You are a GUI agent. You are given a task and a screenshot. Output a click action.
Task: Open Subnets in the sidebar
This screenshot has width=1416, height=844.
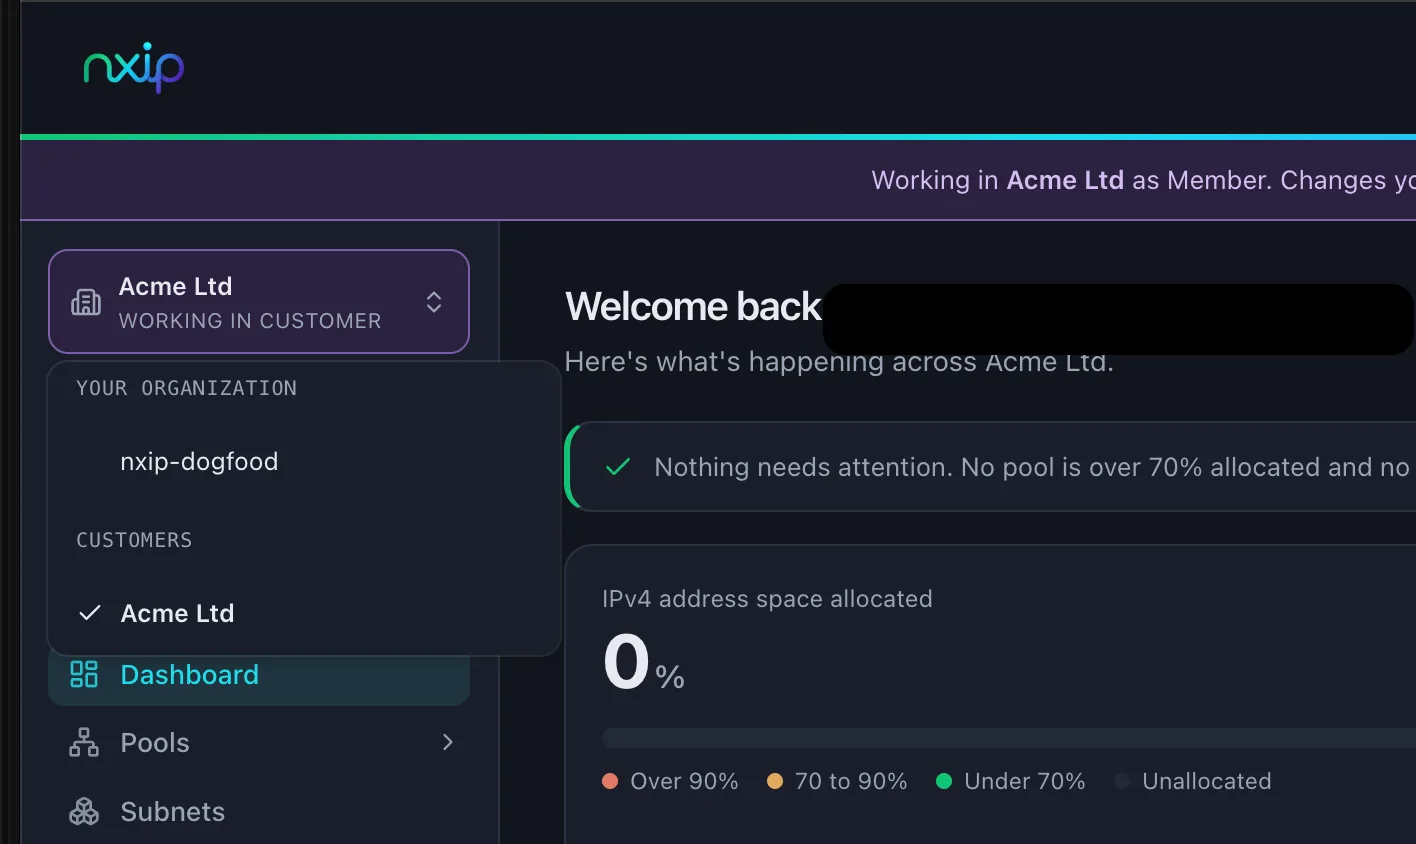259,811
